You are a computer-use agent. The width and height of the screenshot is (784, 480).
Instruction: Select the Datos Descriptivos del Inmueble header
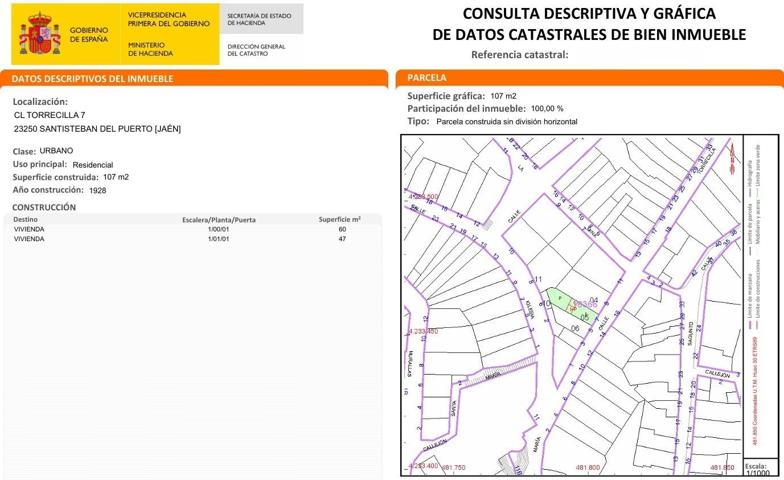[x=92, y=78]
